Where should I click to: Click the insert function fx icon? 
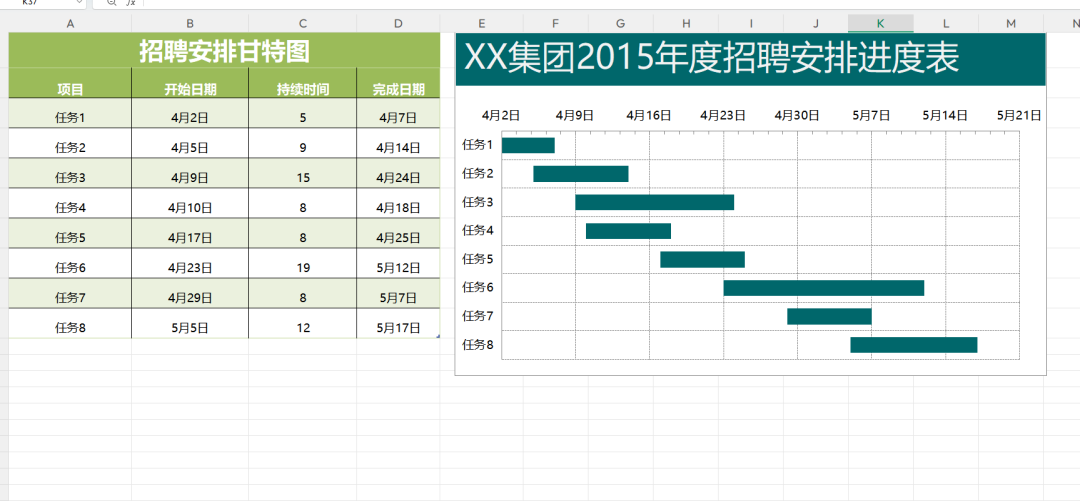click(x=130, y=3)
